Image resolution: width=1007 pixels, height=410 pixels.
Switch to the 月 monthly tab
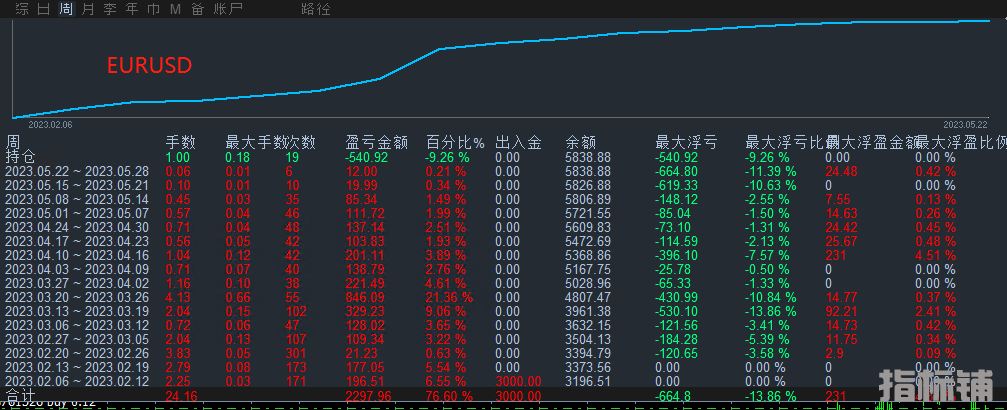(88, 9)
